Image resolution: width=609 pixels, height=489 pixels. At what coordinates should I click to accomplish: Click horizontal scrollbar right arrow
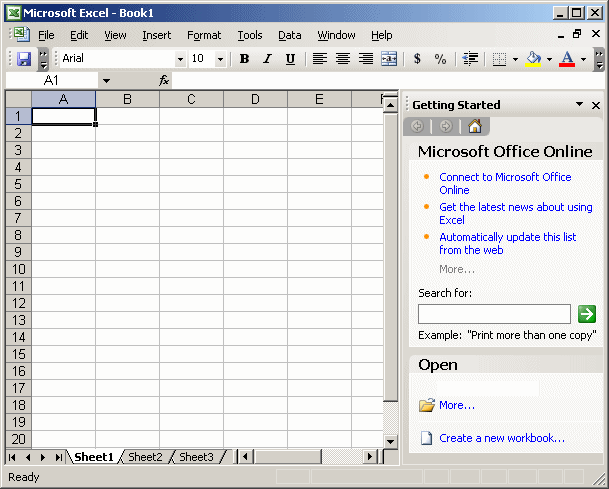point(370,456)
